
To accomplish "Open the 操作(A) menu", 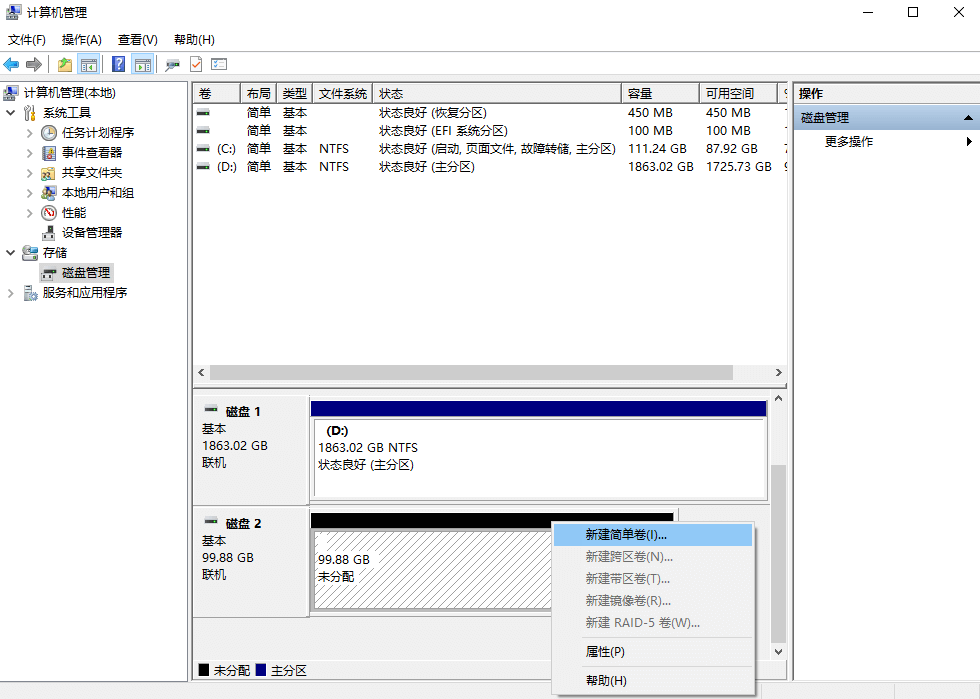I will click(80, 39).
